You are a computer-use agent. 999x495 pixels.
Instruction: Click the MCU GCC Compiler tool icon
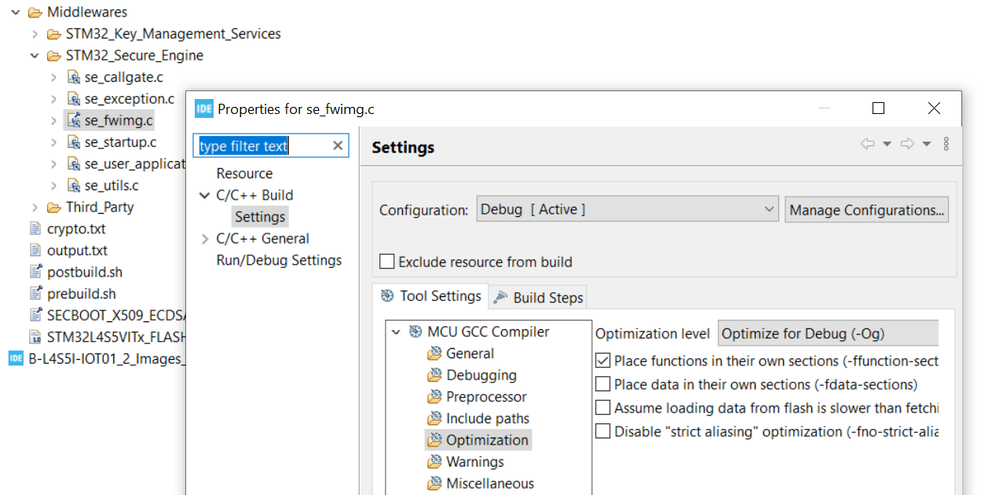tap(415, 332)
